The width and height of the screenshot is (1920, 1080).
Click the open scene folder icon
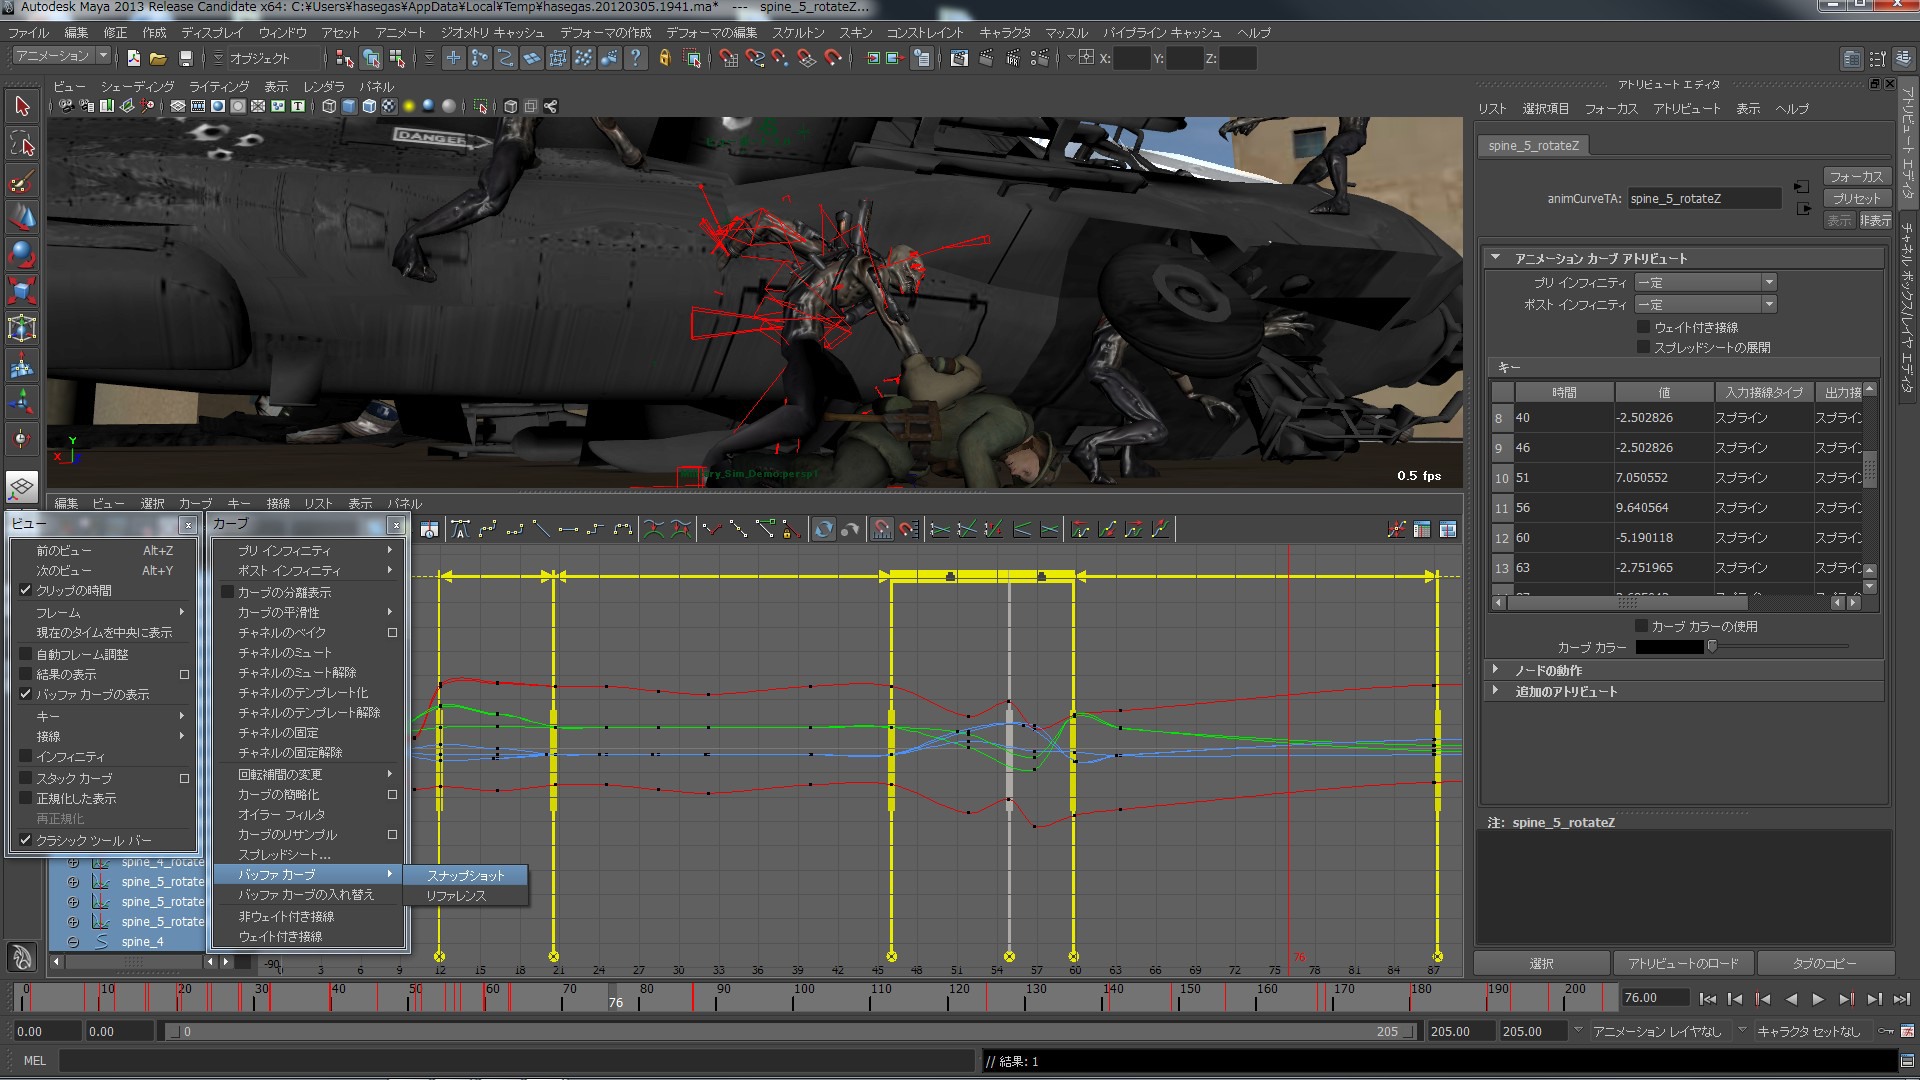pos(158,59)
